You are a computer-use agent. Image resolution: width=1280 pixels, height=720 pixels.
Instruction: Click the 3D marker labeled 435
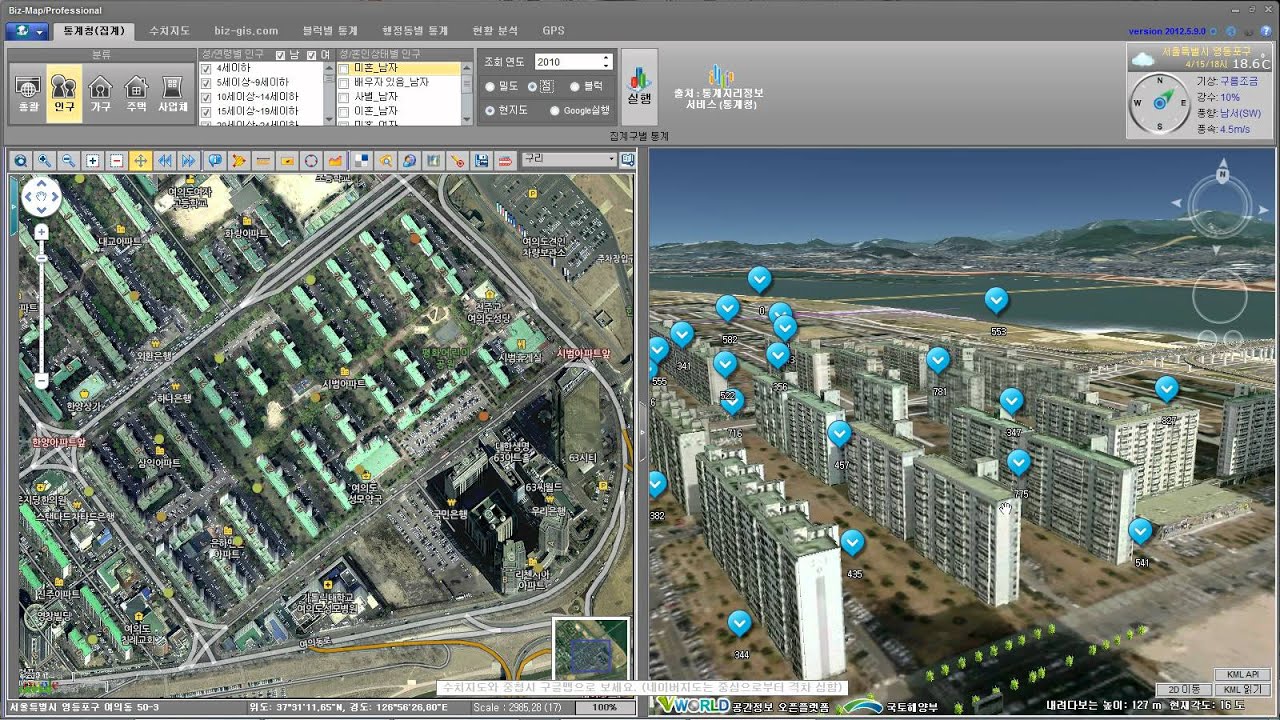point(852,544)
